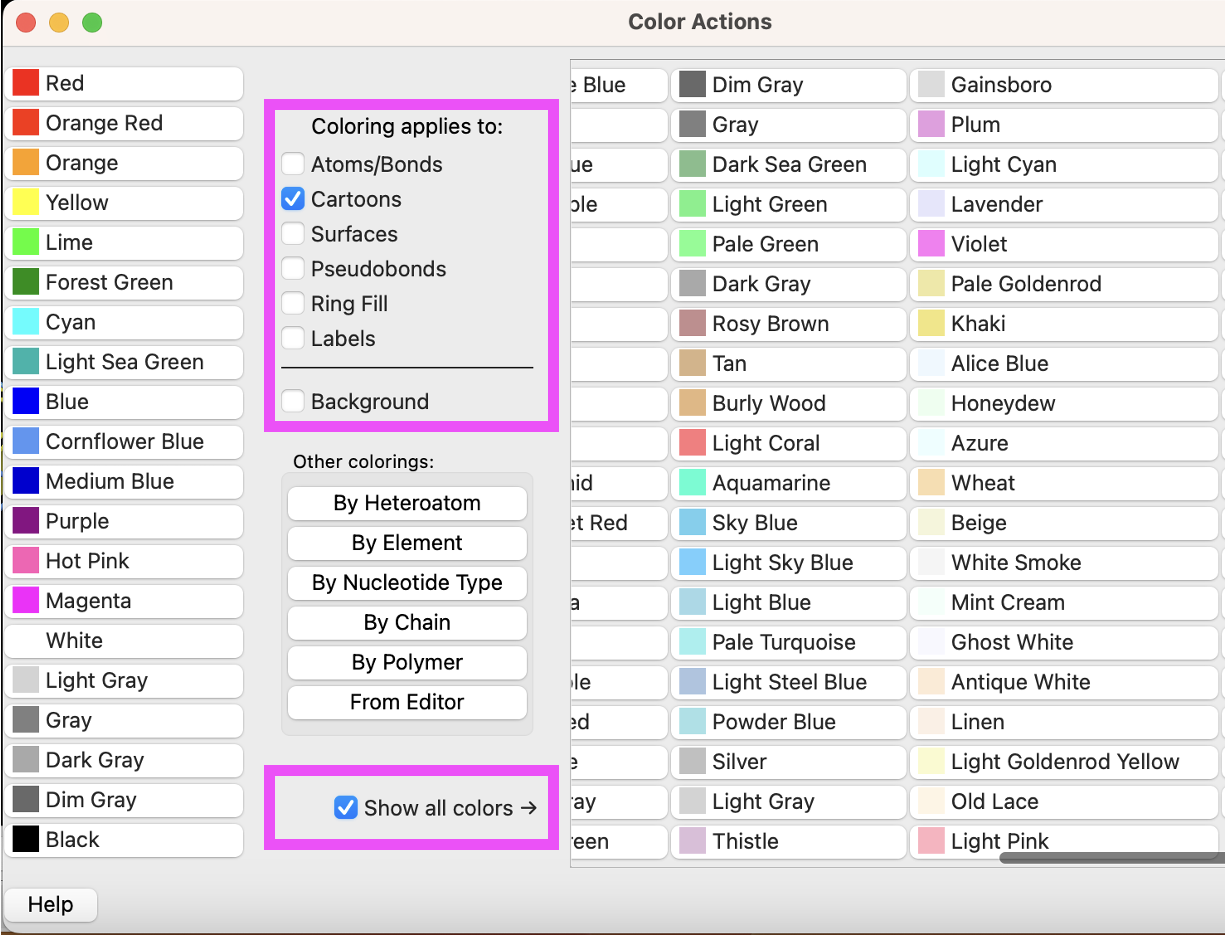Select the Light Coral color

pyautogui.click(x=788, y=444)
